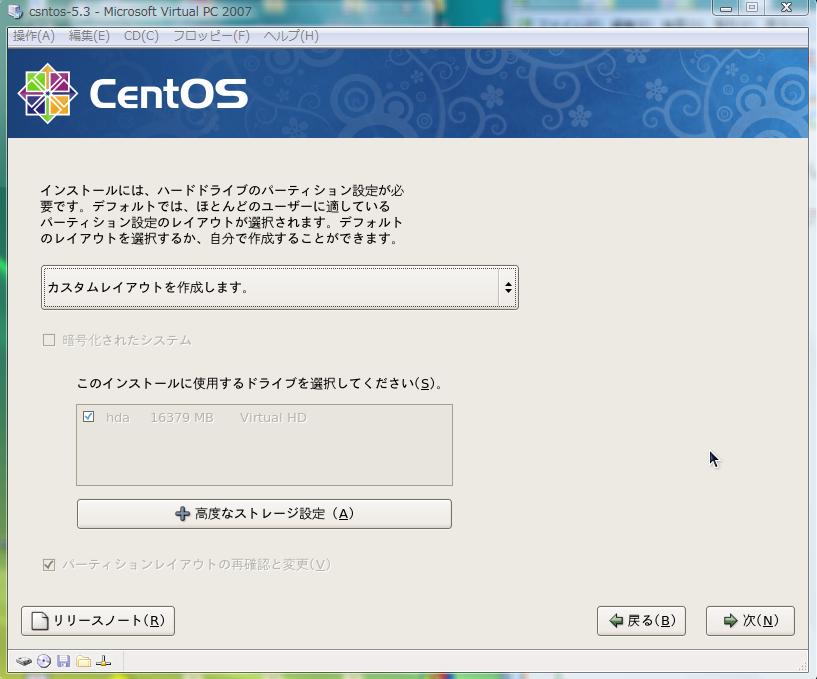The image size is (817, 679).
Task: Click the floppy disk status bar icon
Action: tap(64, 661)
